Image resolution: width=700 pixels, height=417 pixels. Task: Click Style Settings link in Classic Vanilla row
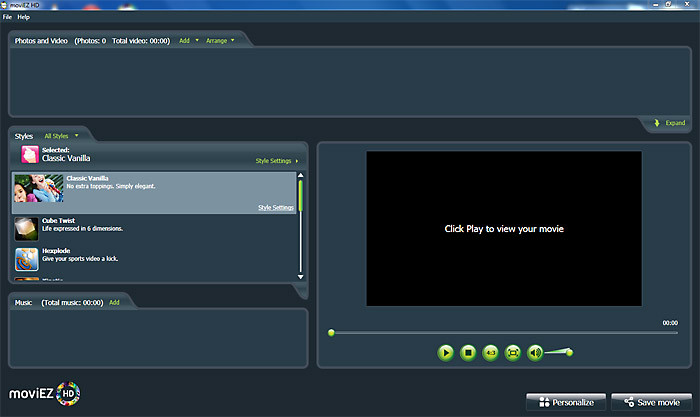coord(276,207)
